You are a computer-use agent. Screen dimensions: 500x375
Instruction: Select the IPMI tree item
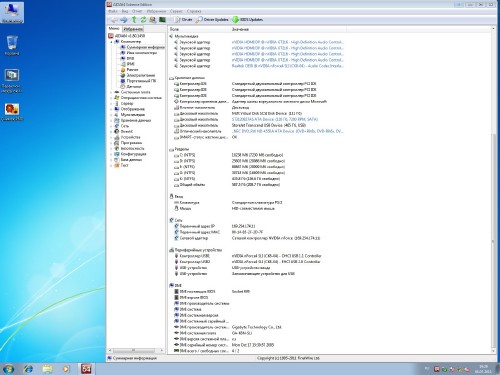(128, 64)
